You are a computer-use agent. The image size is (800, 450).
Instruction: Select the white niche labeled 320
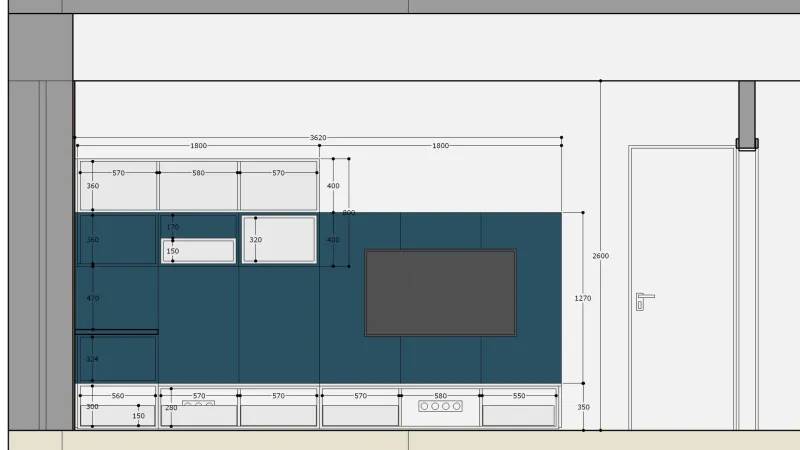click(x=279, y=240)
